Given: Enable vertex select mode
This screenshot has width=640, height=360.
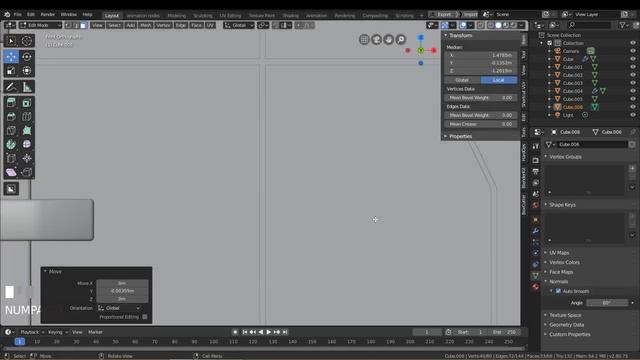Looking at the screenshot, I should [68, 25].
